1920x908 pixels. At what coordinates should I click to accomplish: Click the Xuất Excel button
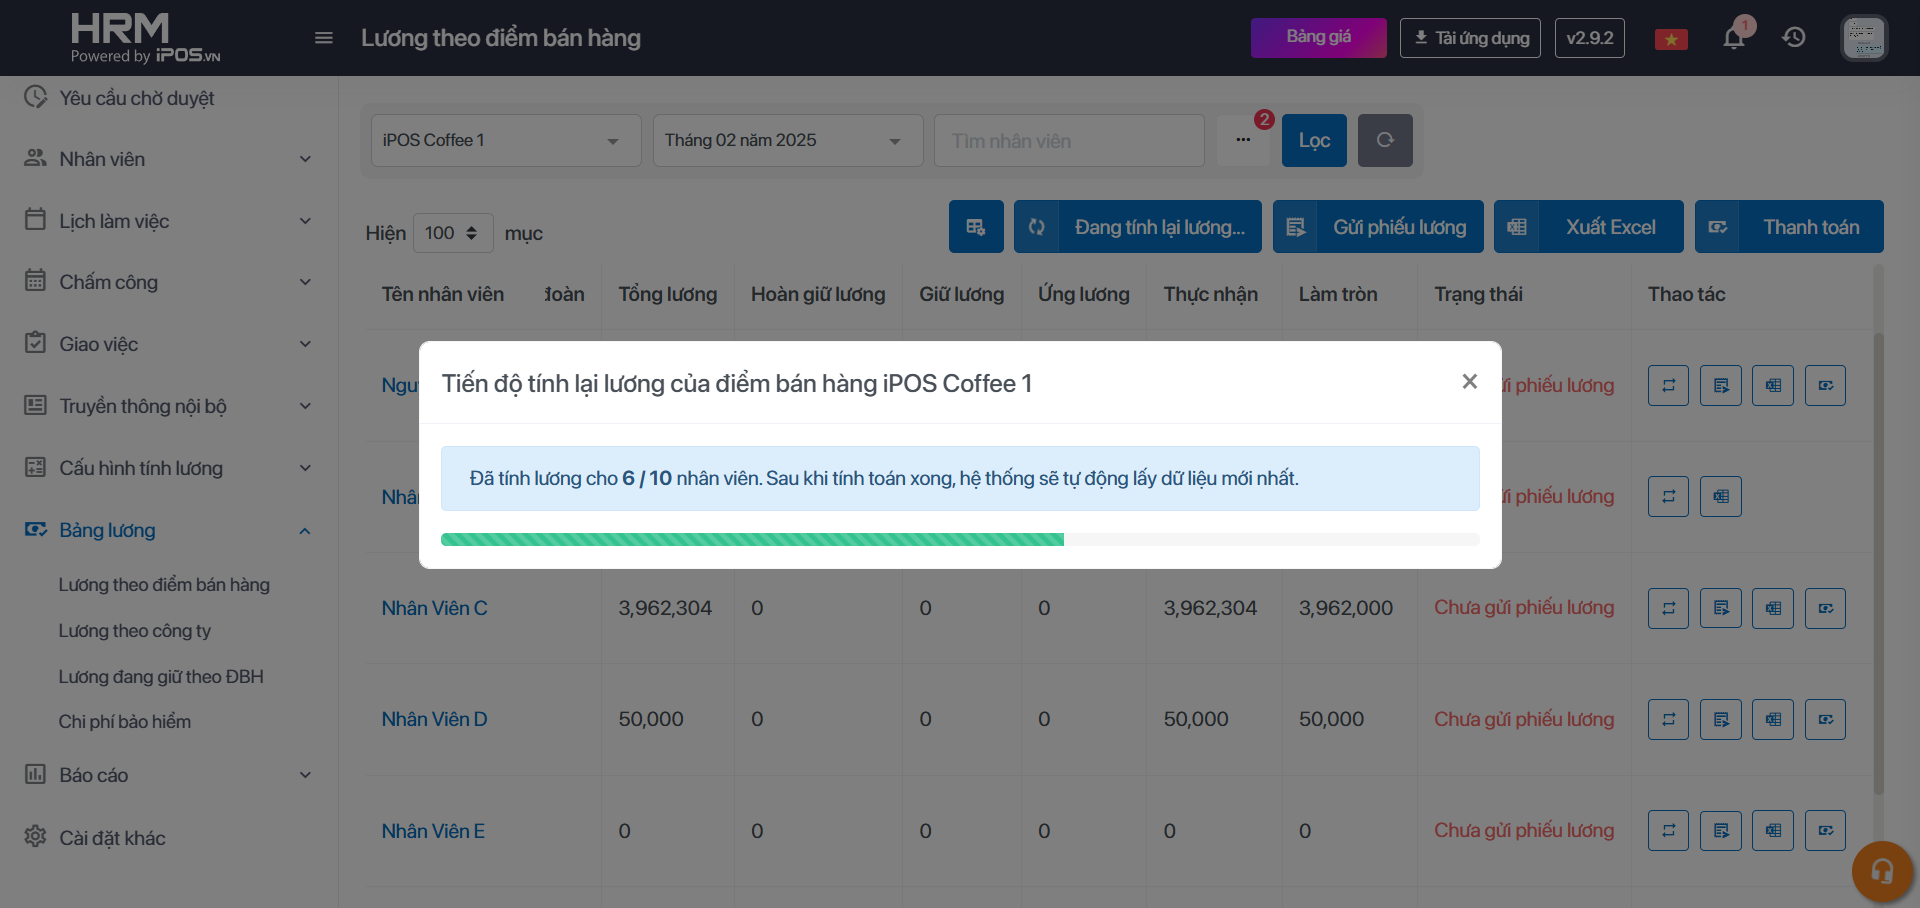pyautogui.click(x=1588, y=227)
